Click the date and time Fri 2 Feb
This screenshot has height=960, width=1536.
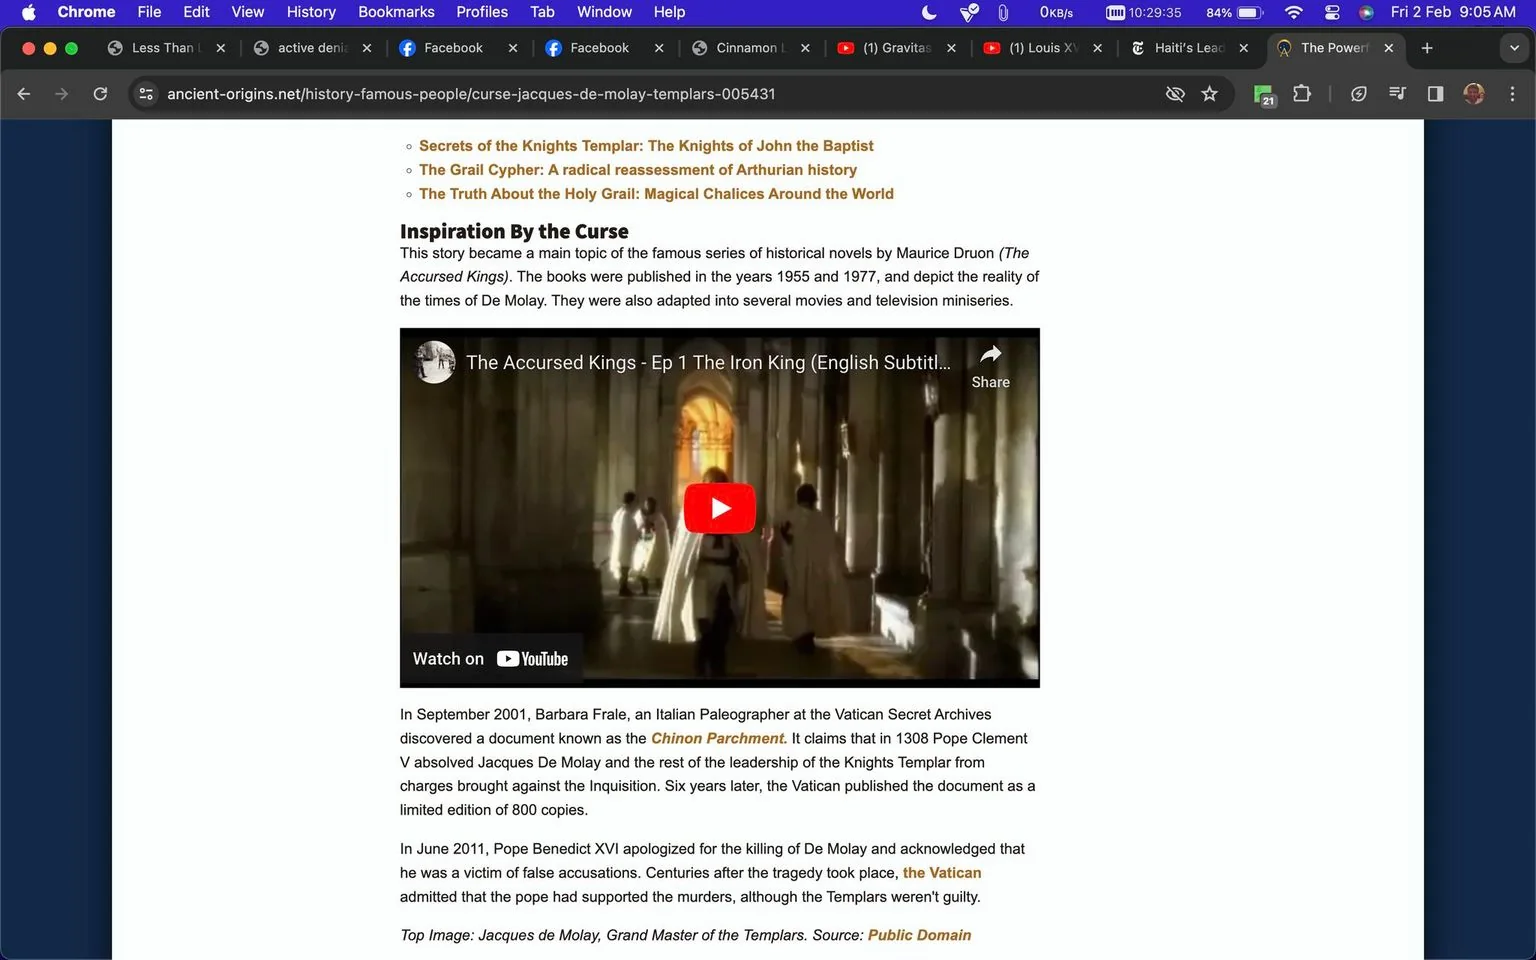point(1453,12)
